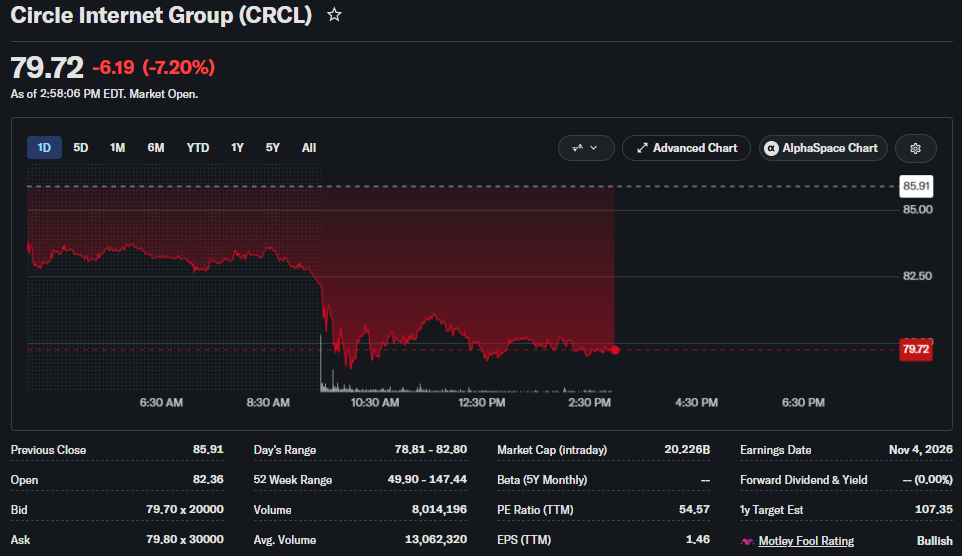Viewport: 962px width, 556px height.
Task: Click PE Ratio (TTM) value 54.57
Action: point(695,509)
